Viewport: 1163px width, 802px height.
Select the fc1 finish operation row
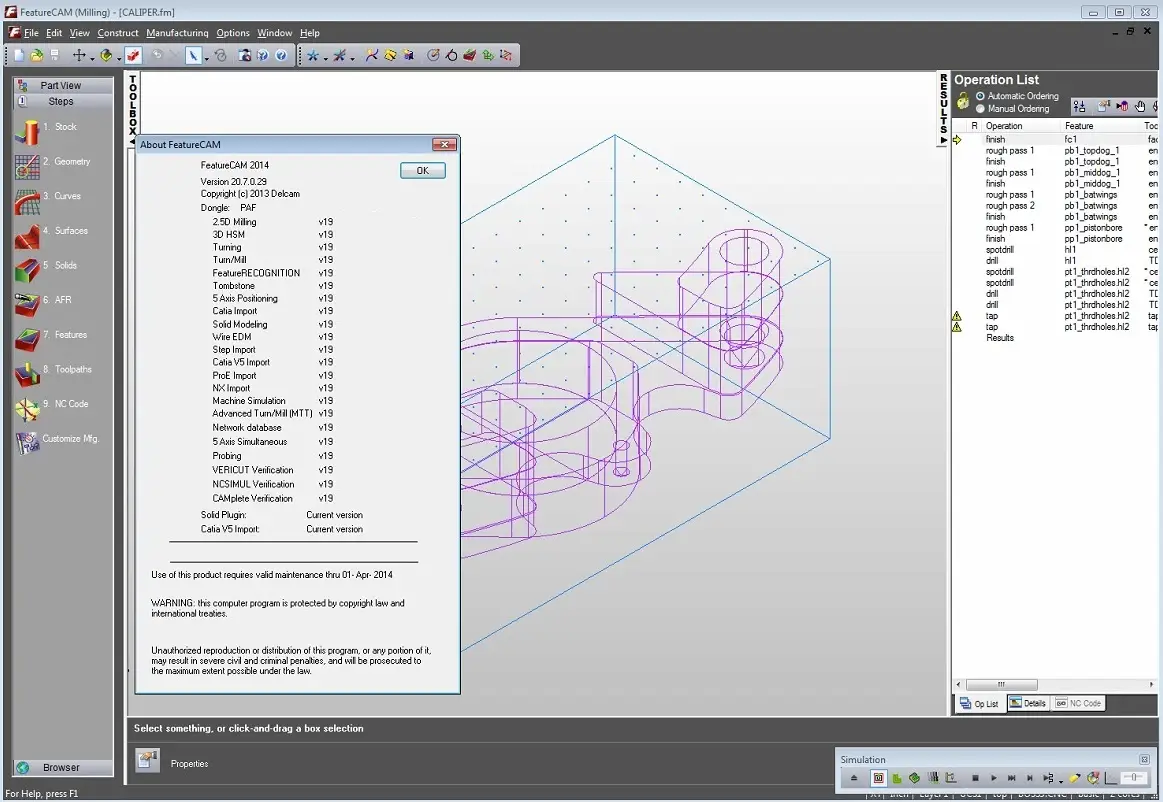click(1055, 139)
